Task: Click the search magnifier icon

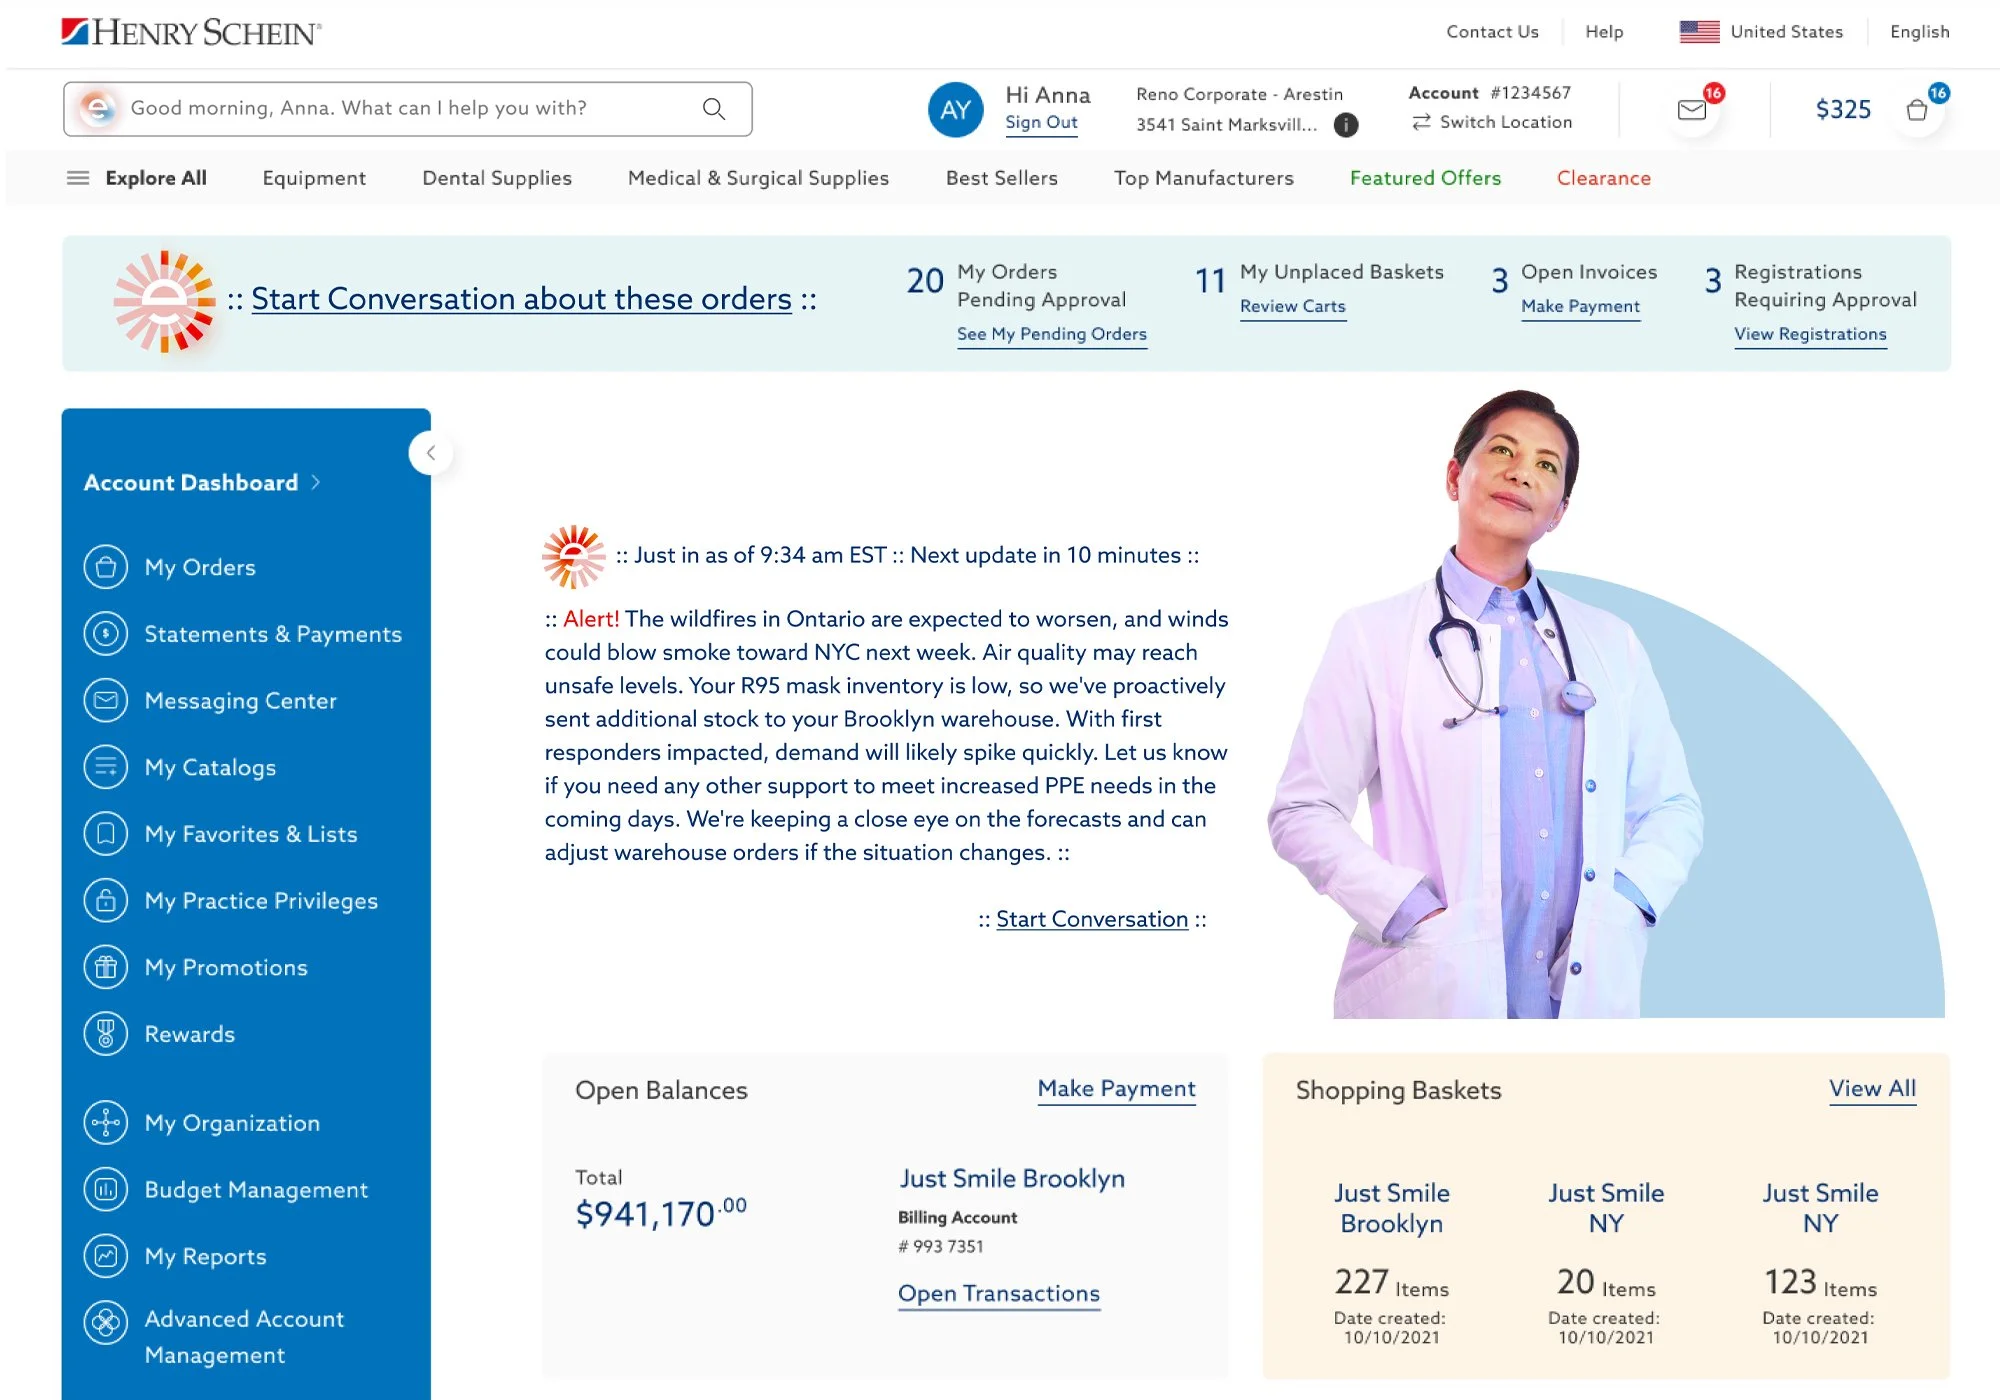Action: (x=714, y=109)
